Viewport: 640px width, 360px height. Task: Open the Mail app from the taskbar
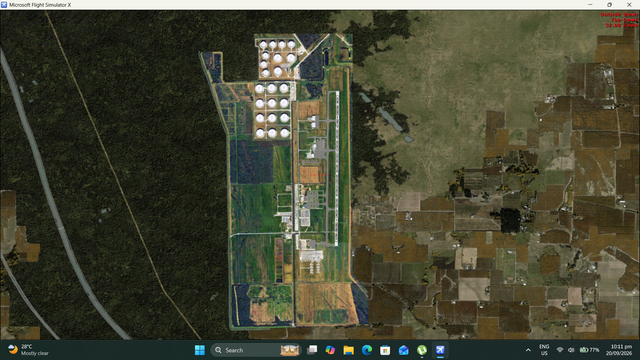(403, 350)
